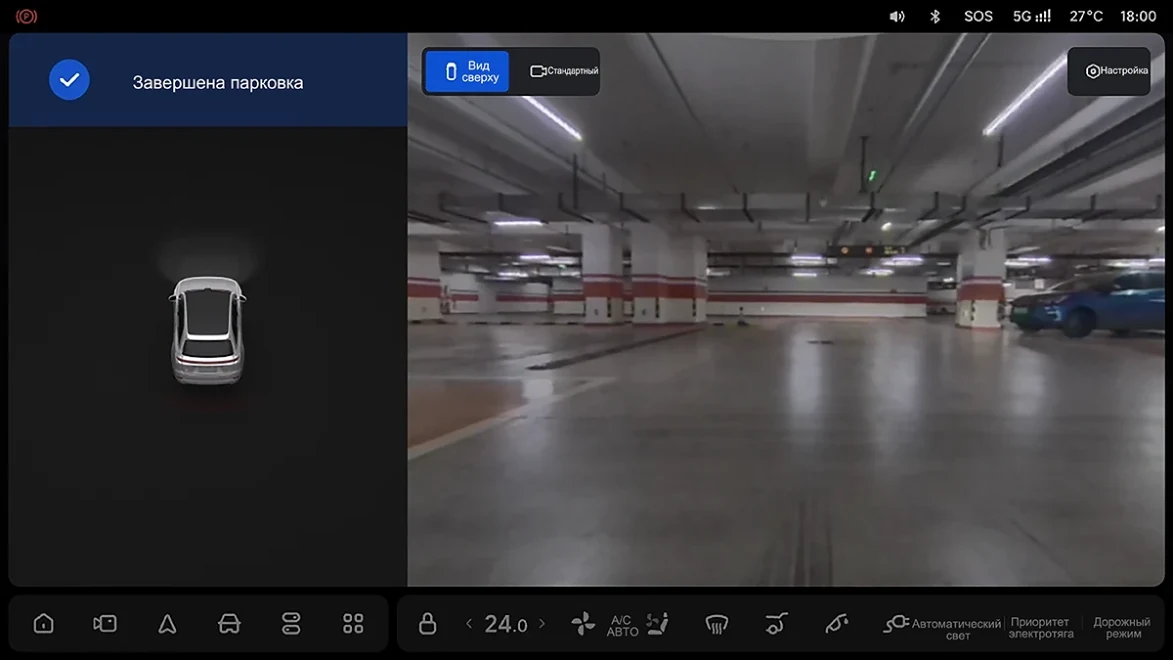Open the vehicle settings car icon

coord(229,623)
